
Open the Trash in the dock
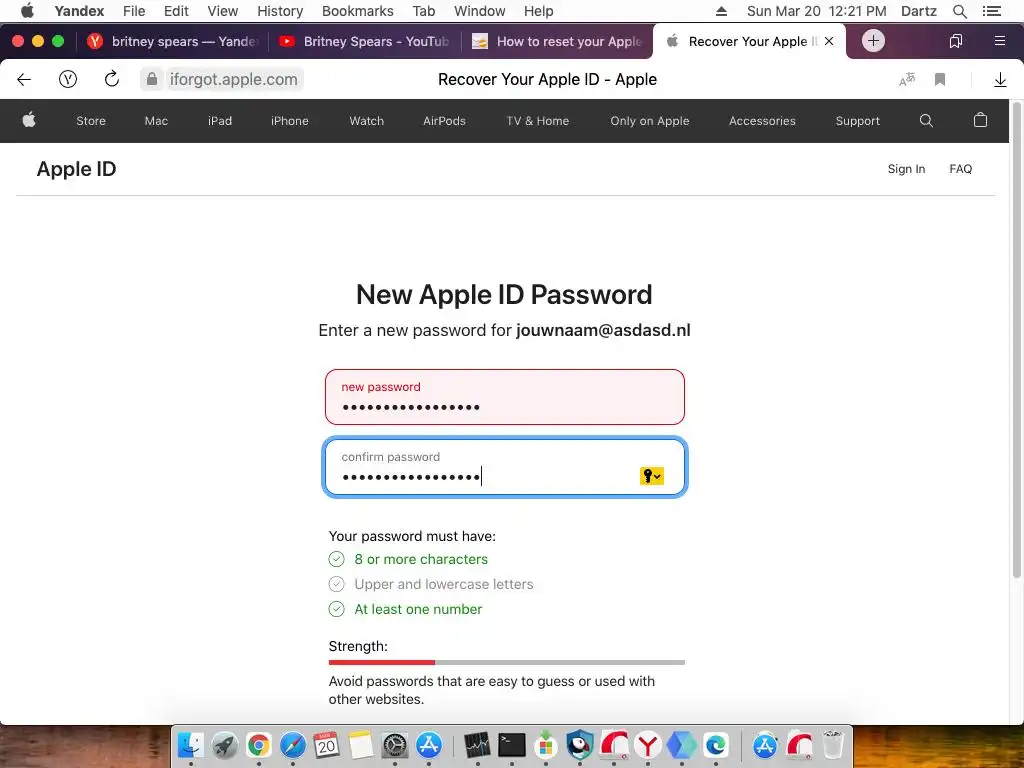[833, 744]
